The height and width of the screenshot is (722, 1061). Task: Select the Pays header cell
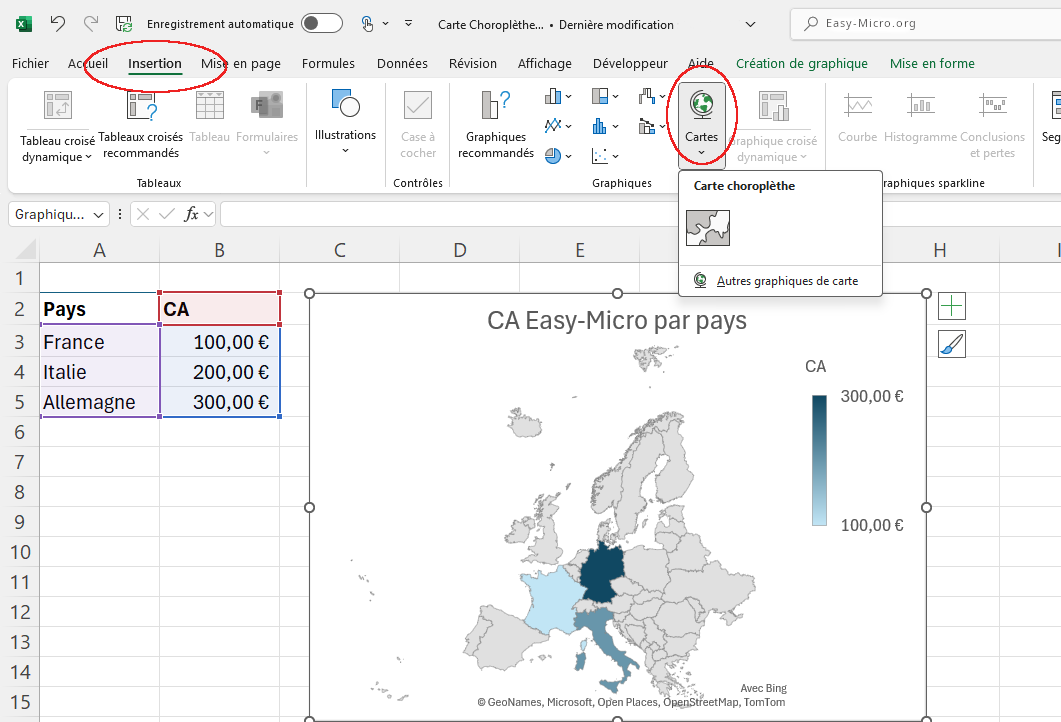click(x=99, y=309)
